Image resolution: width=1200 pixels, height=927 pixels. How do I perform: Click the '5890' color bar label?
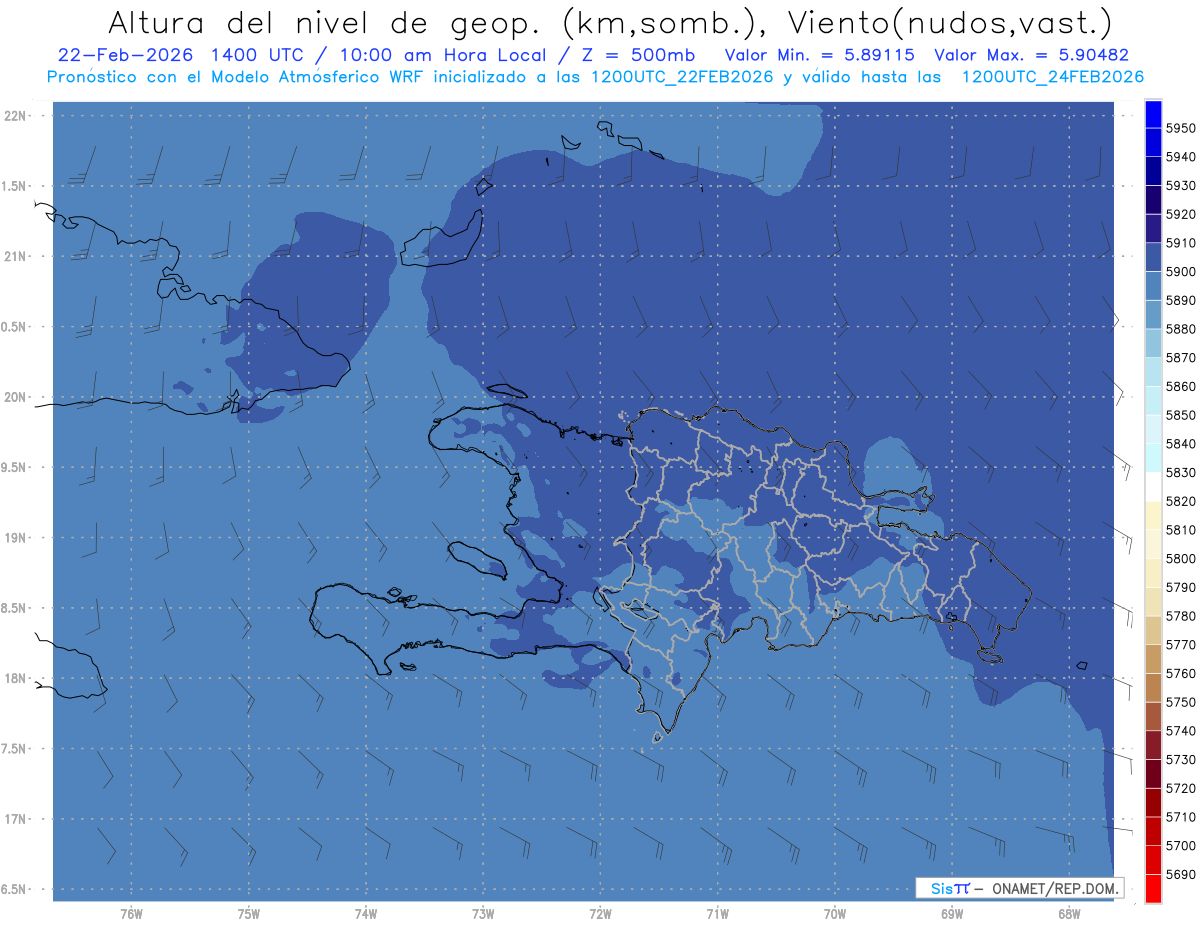tap(1180, 300)
